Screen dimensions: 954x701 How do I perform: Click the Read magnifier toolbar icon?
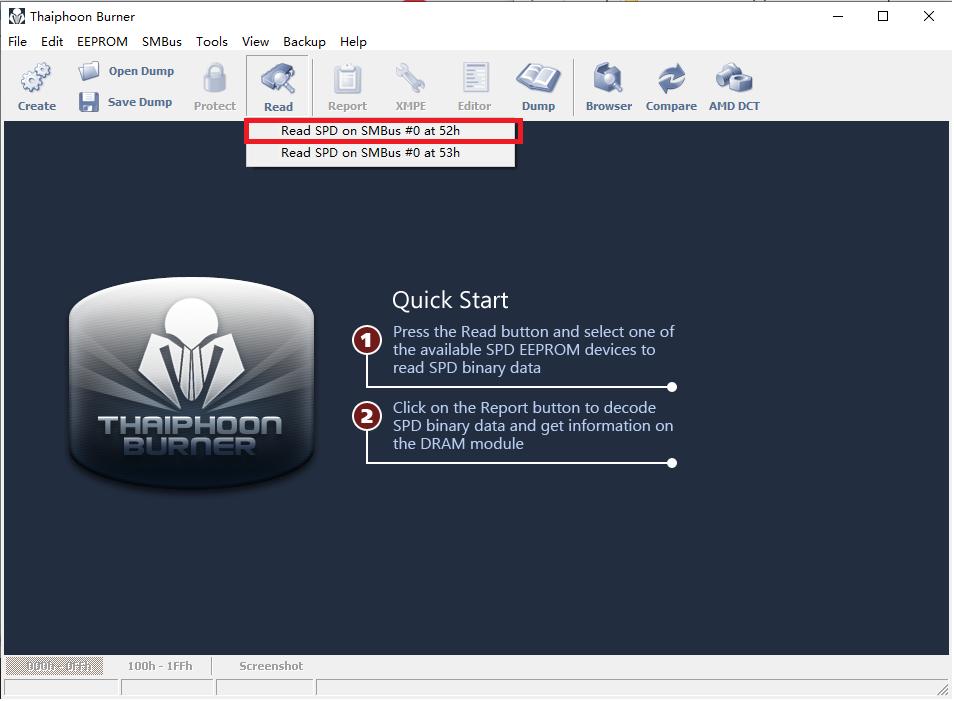point(278,79)
